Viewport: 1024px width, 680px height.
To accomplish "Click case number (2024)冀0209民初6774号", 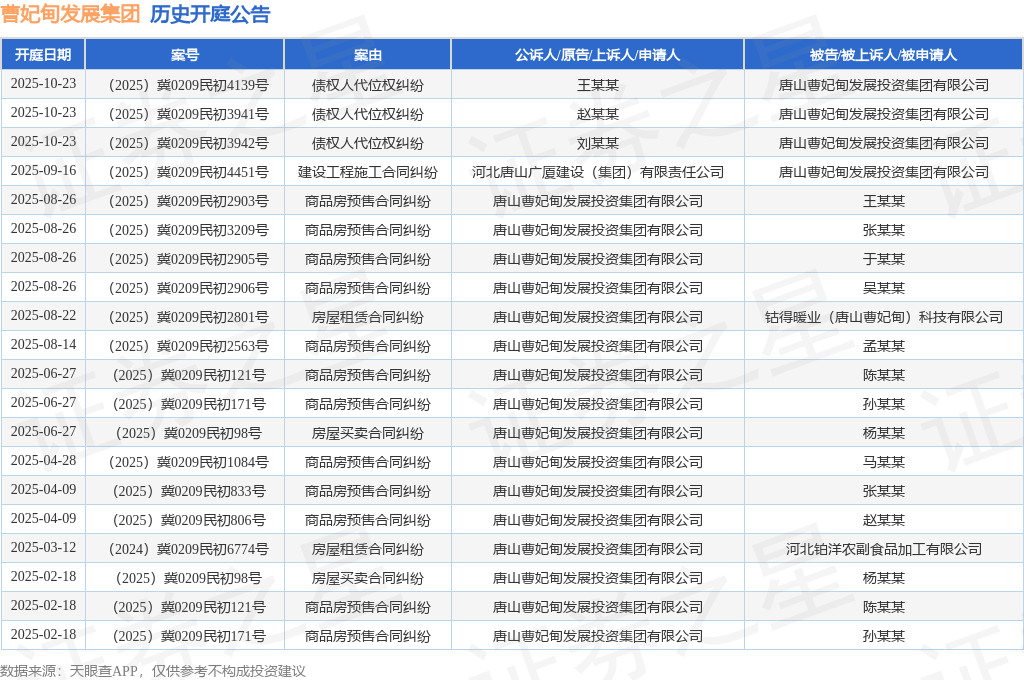I will 189,549.
